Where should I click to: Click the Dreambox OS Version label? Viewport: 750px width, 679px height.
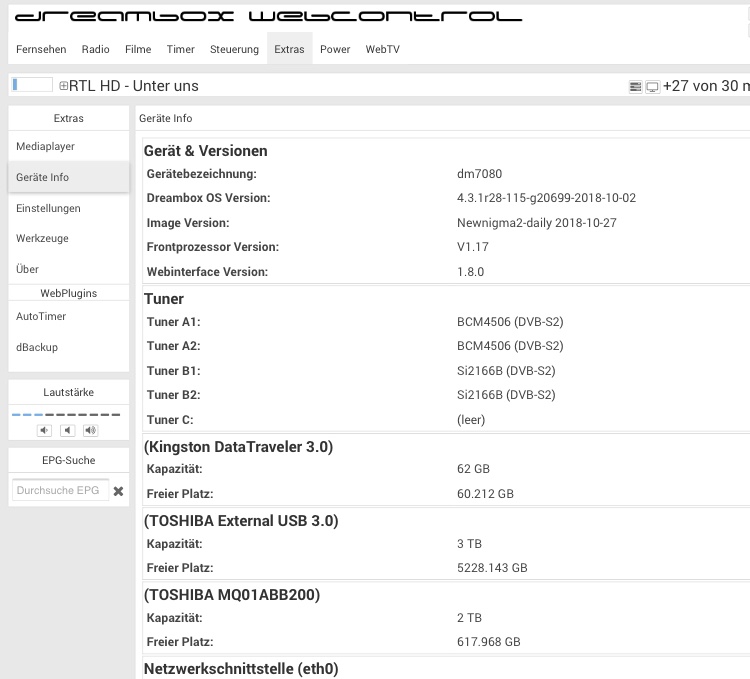pos(209,198)
